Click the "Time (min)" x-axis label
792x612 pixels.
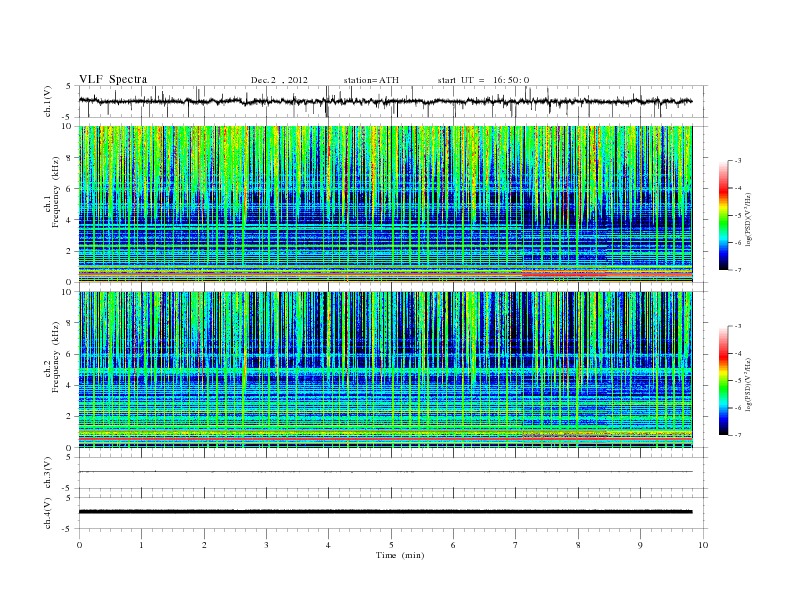click(400, 555)
